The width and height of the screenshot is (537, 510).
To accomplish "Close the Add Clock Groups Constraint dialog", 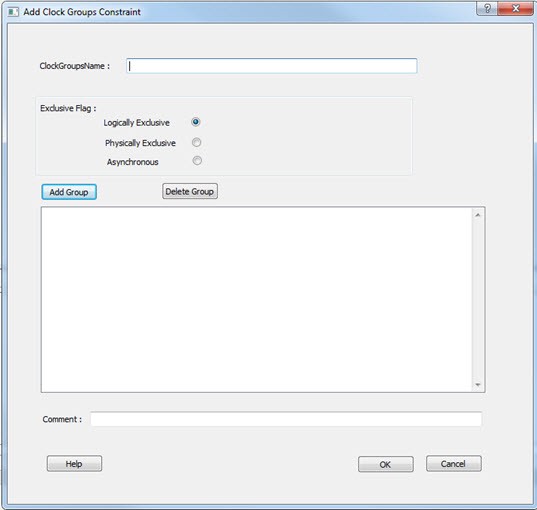I will pos(515,8).
